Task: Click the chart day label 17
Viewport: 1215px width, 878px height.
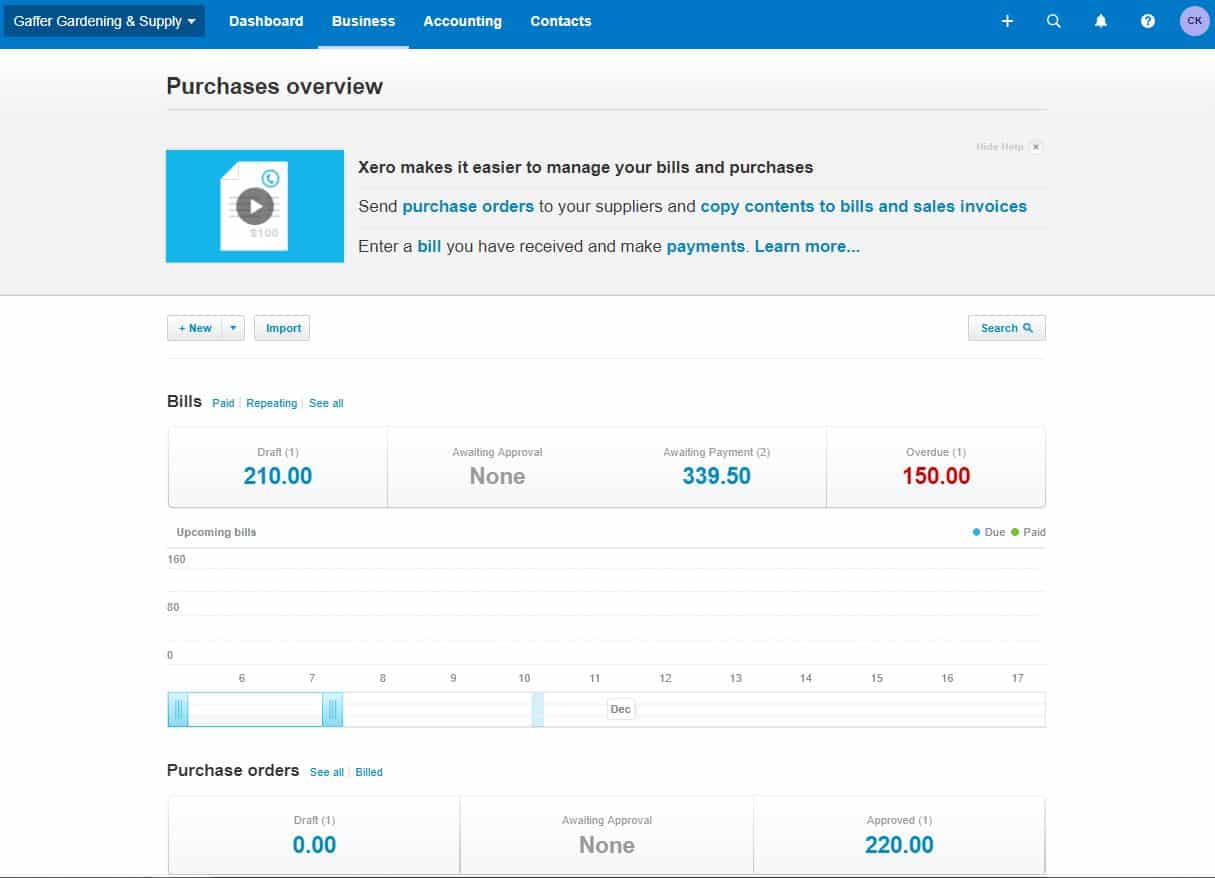Action: coord(1017,678)
